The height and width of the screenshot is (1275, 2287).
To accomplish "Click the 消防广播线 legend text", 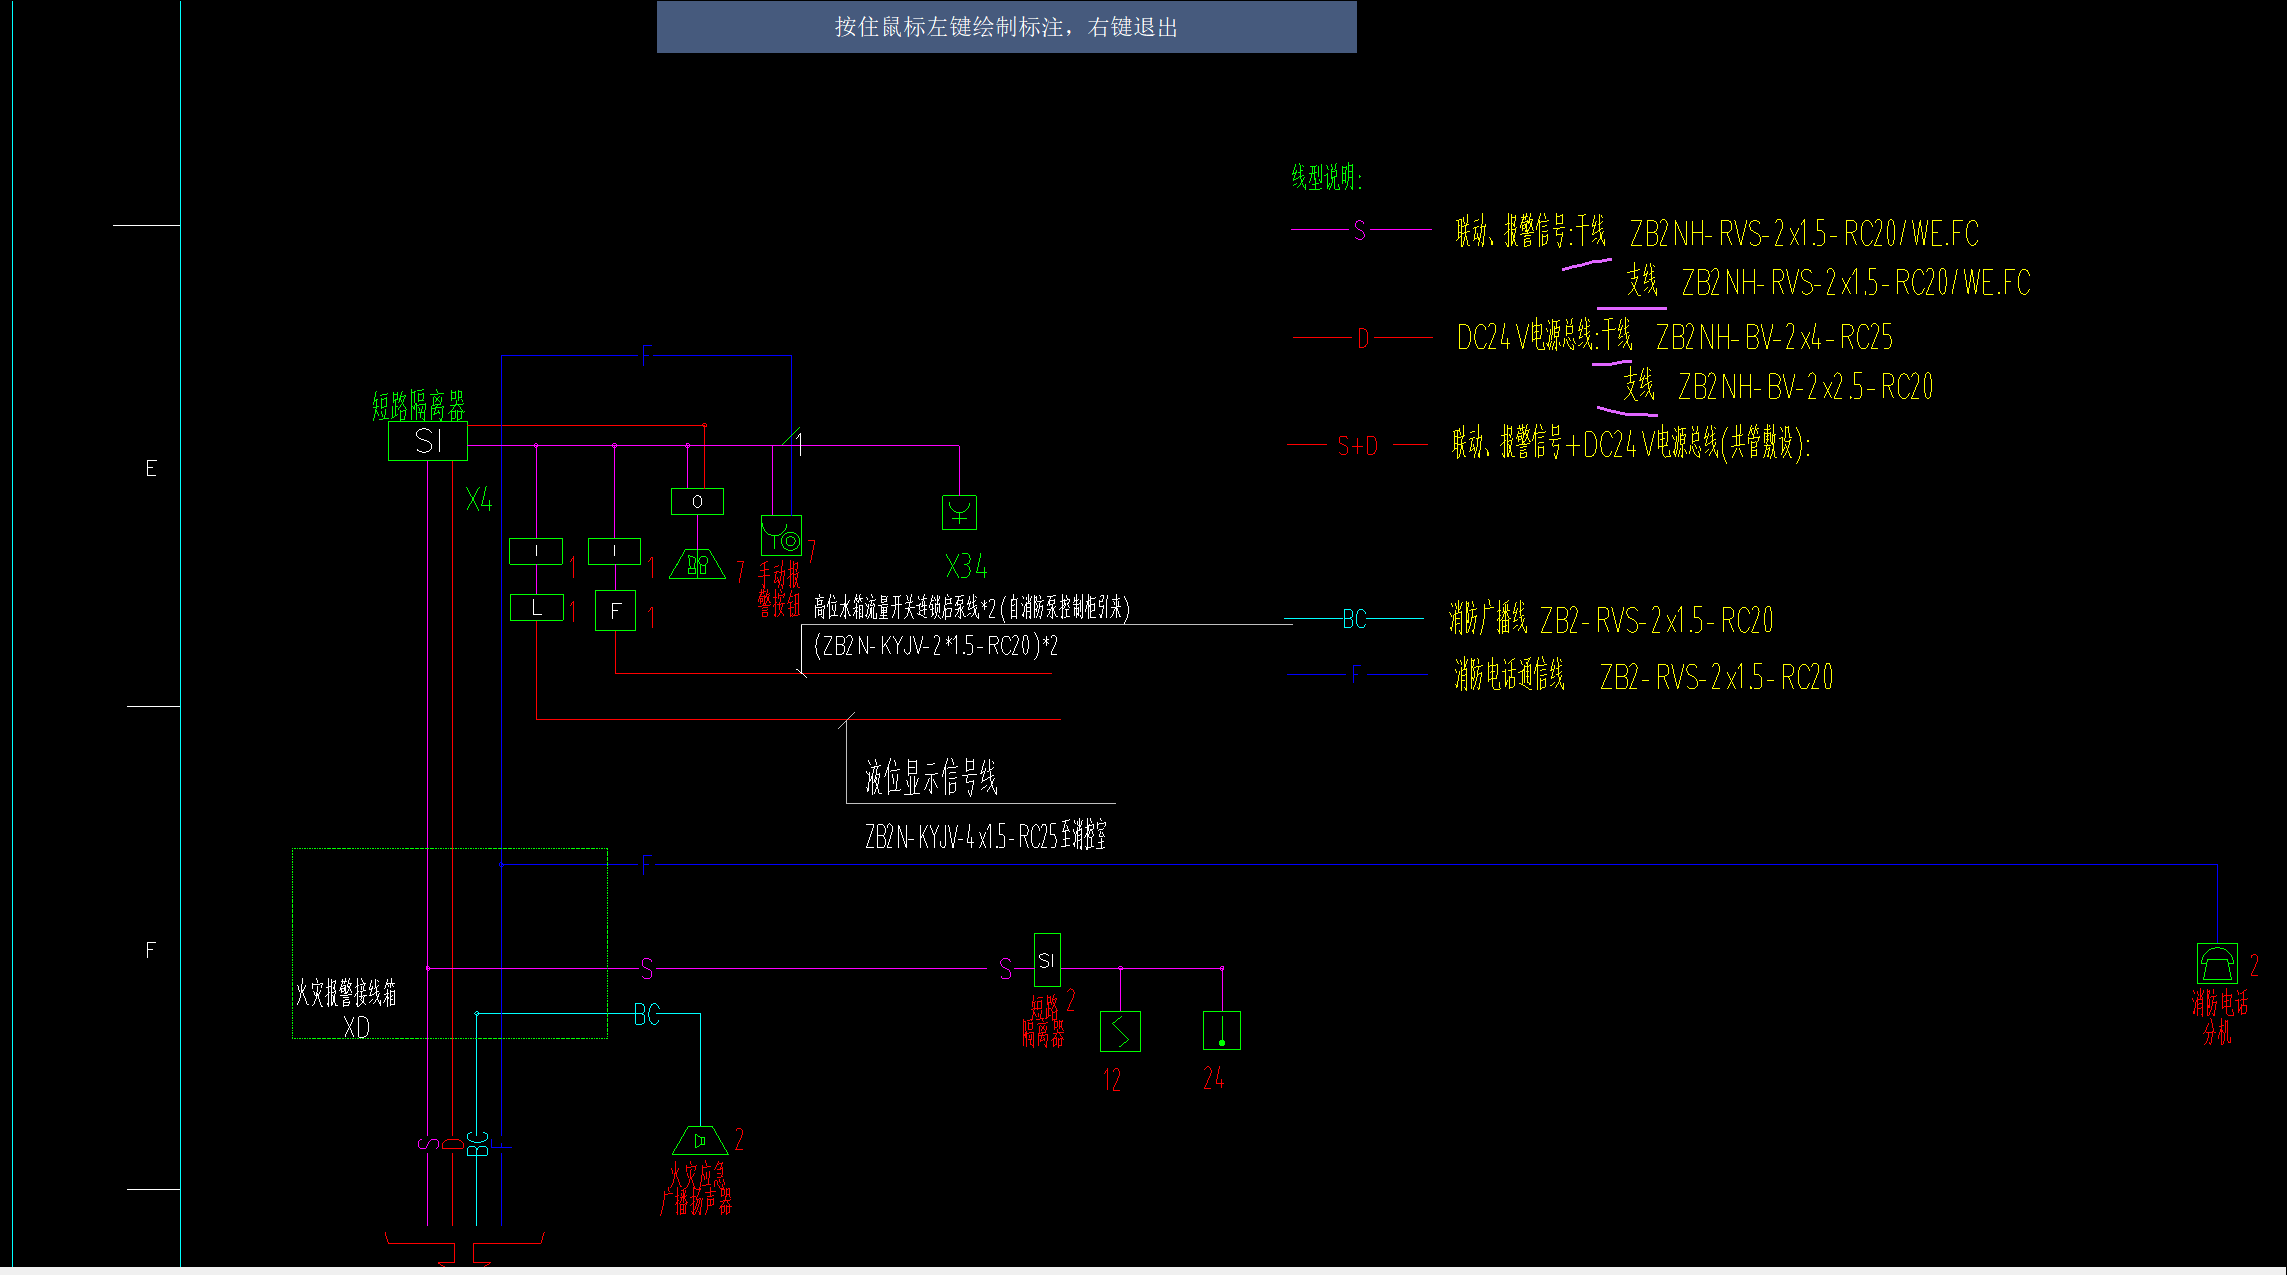I will click(x=1488, y=618).
